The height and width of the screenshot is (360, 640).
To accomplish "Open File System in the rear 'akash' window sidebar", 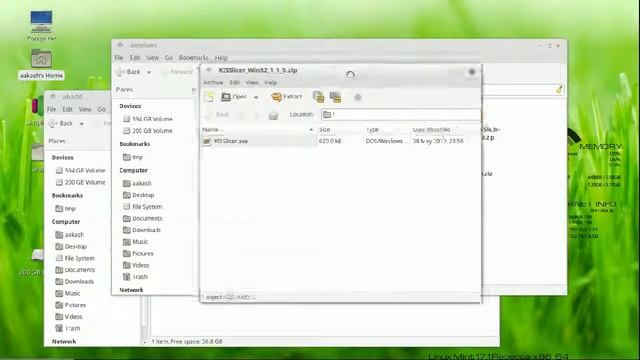I will coord(75,258).
